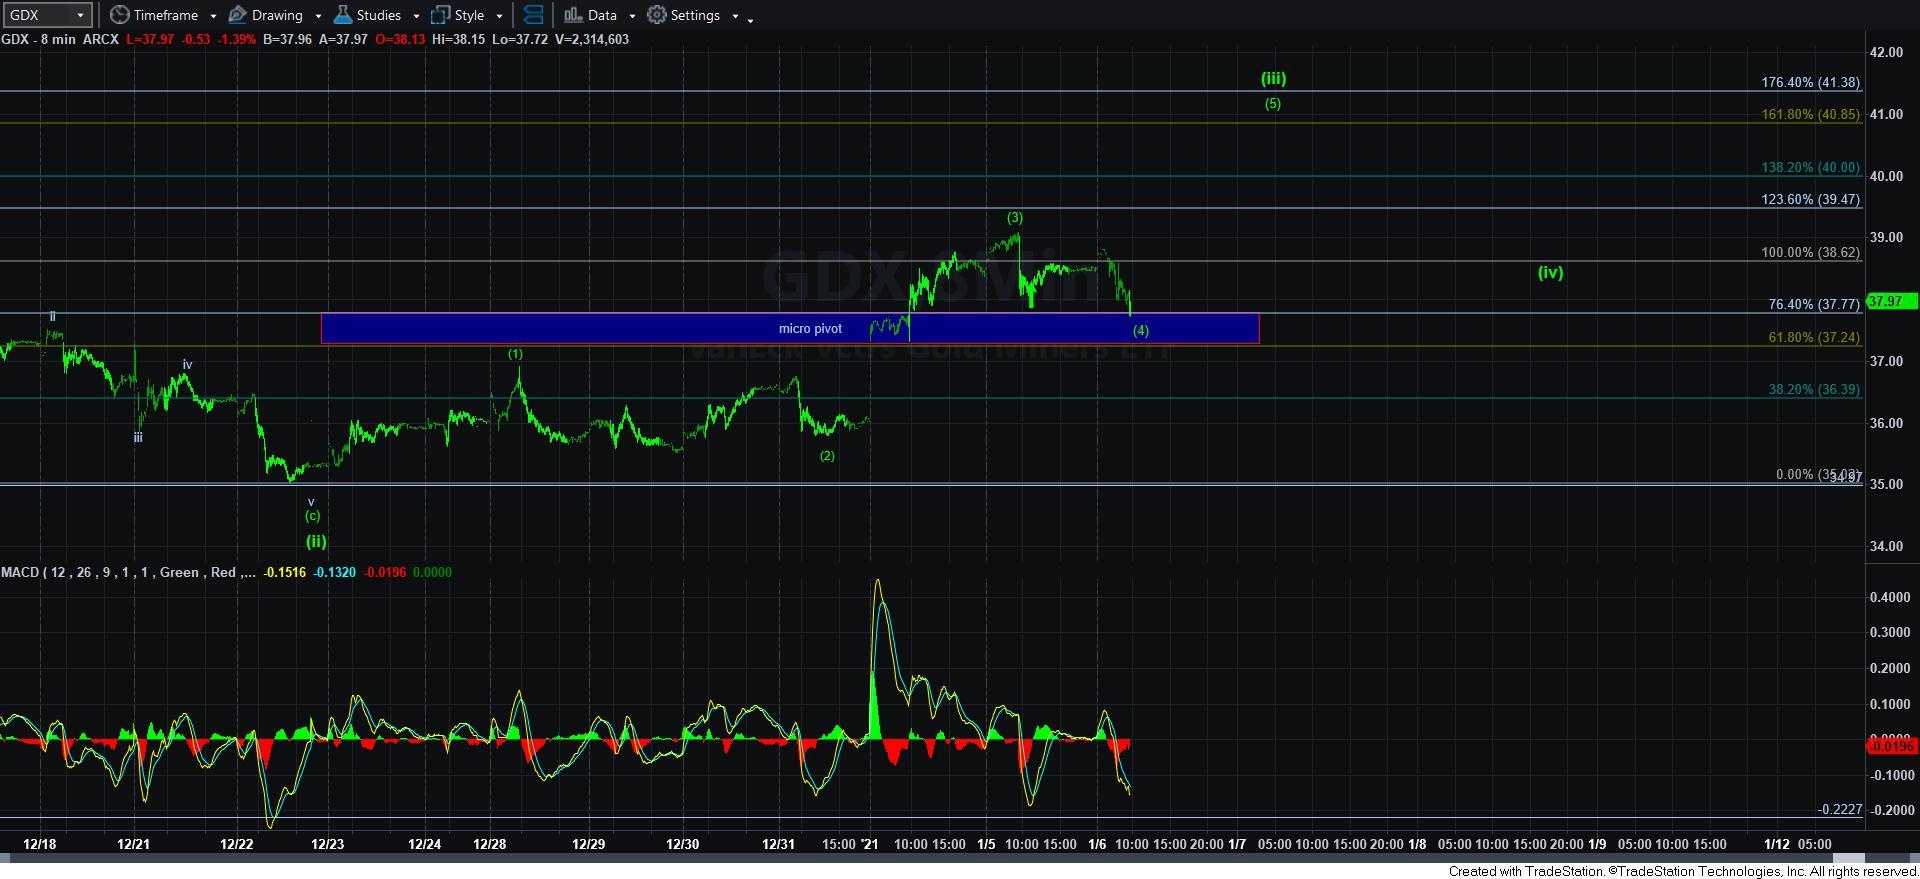The width and height of the screenshot is (1920, 879).
Task: Click the Style icon
Action: (x=440, y=15)
